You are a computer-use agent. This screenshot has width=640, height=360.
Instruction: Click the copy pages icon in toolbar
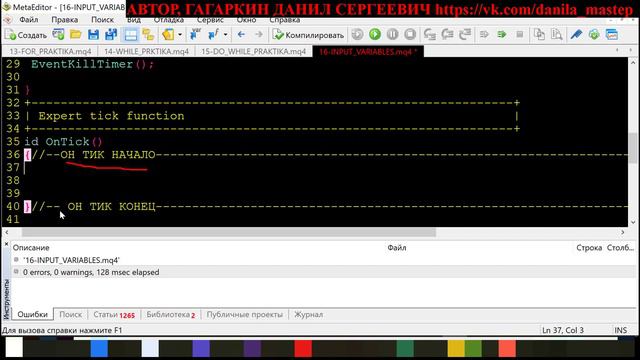tap(539, 35)
